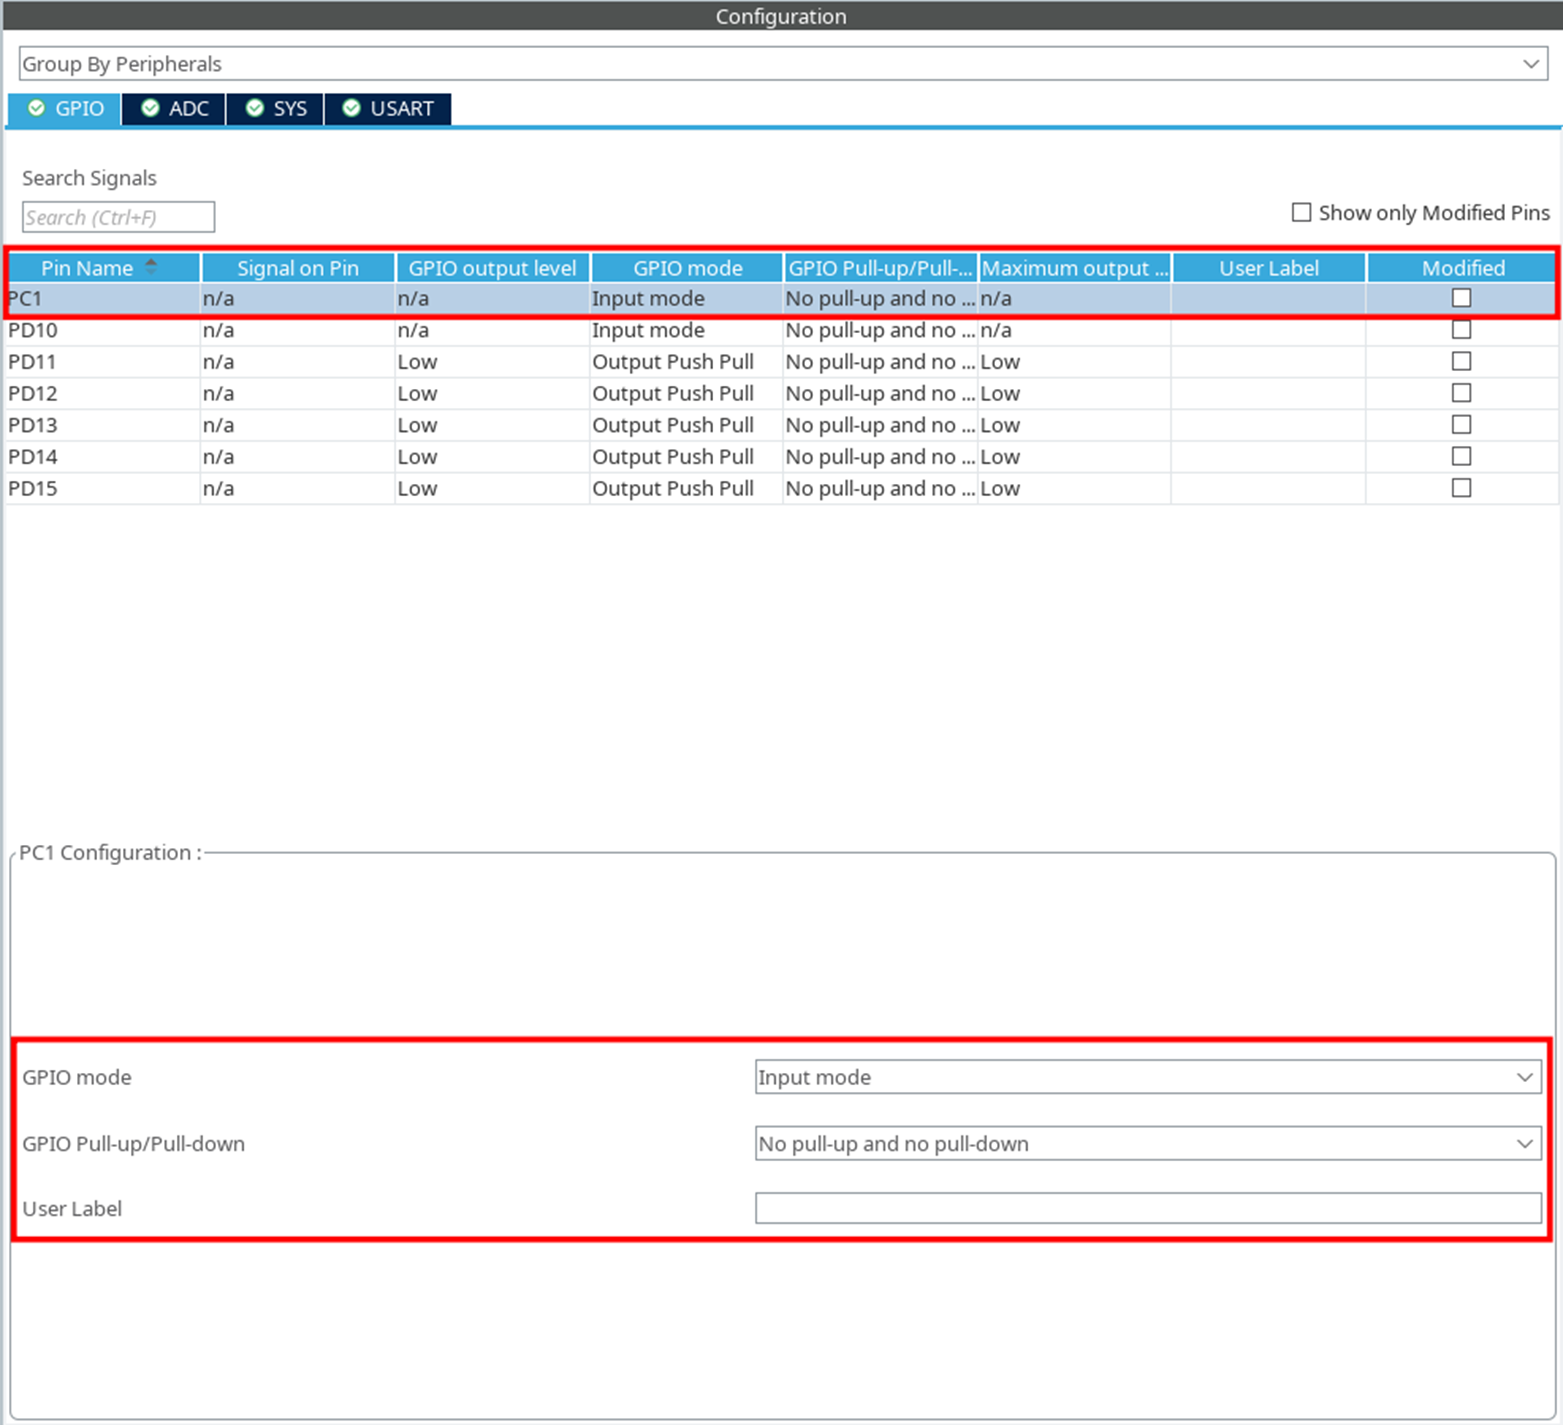The width and height of the screenshot is (1563, 1425).
Task: Toggle the Modified checkbox for PC1
Action: [1461, 298]
